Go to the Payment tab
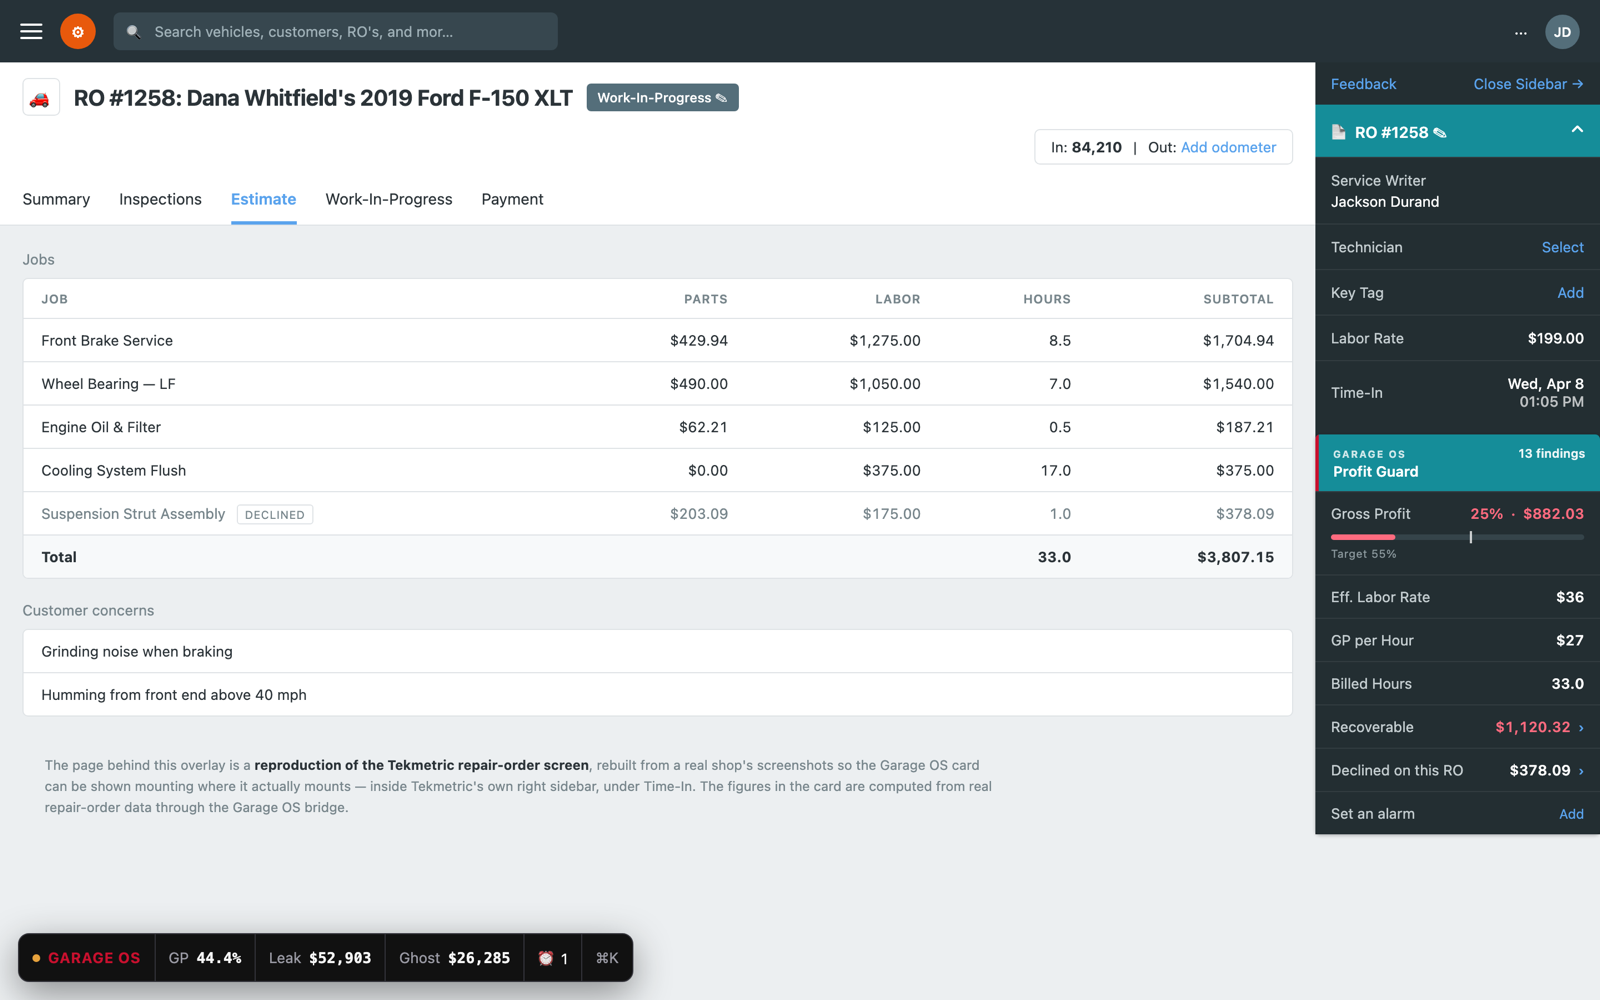 click(x=512, y=199)
